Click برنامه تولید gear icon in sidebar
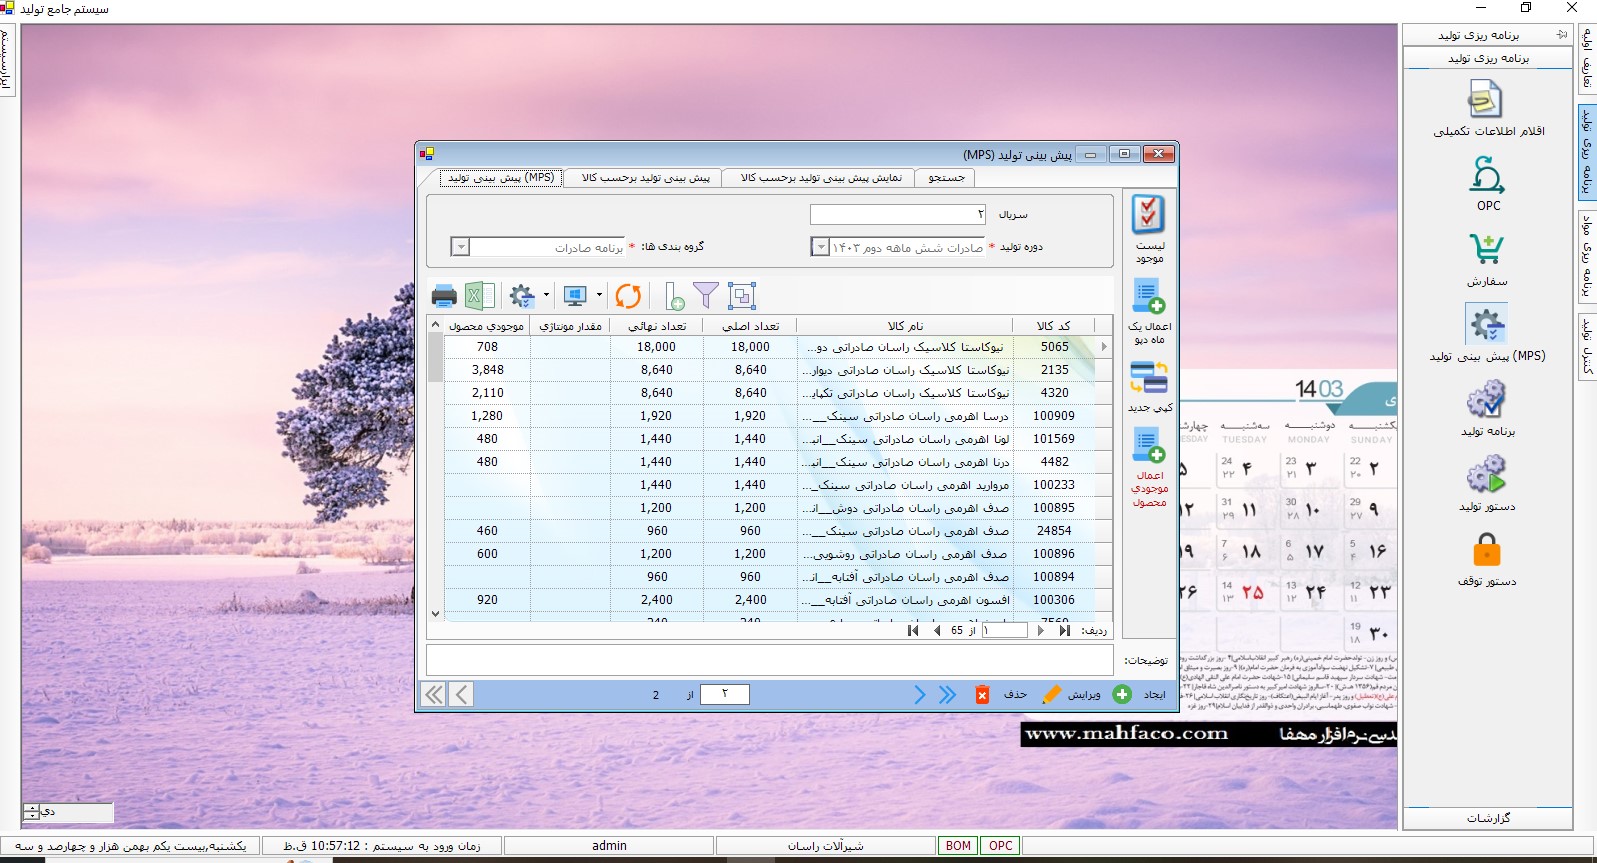 click(x=1487, y=401)
